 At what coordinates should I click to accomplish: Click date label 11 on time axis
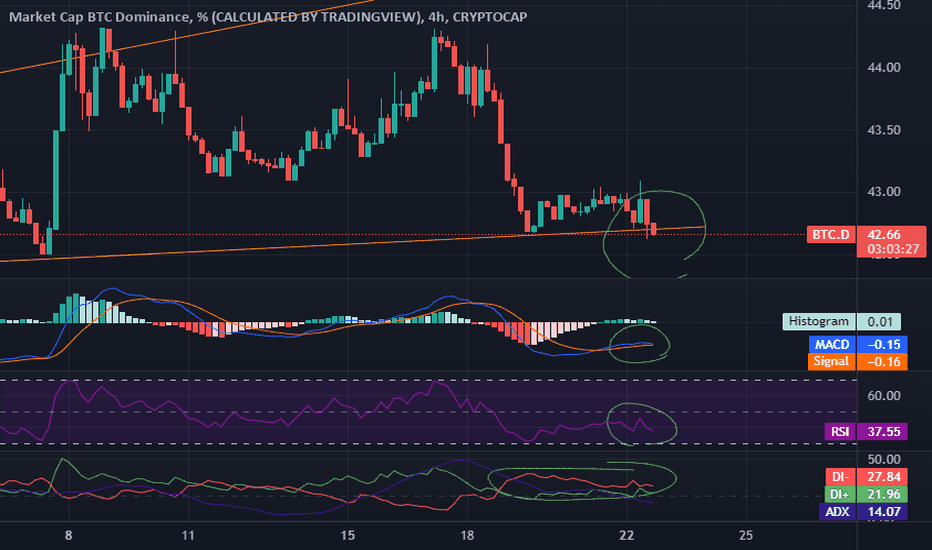pos(188,535)
